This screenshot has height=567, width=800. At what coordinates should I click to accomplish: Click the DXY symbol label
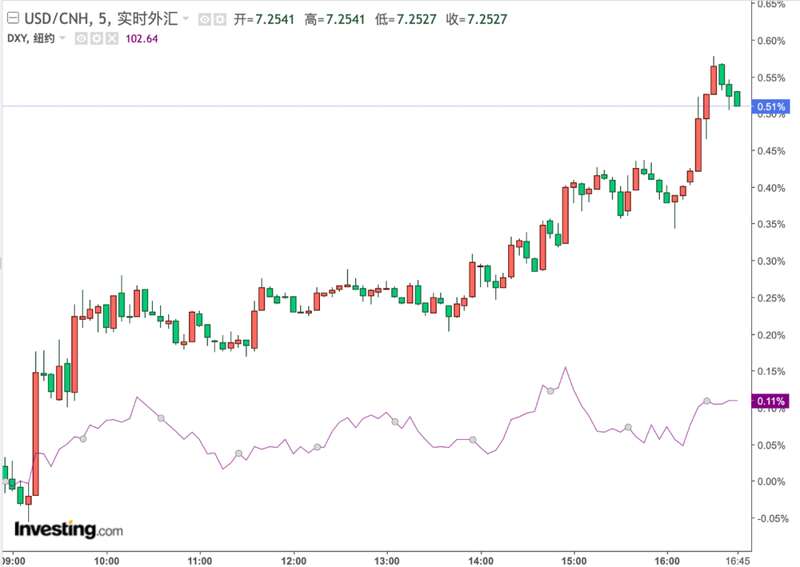(16, 38)
